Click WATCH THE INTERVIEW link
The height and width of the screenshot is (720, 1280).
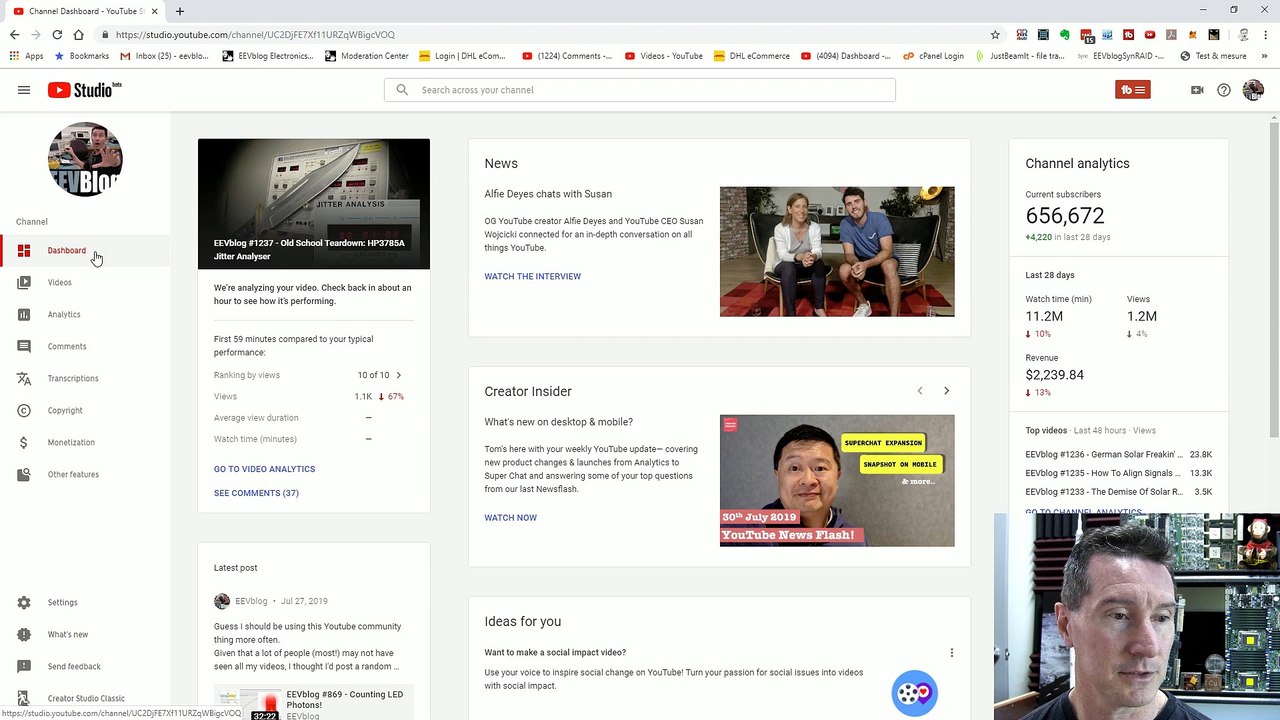532,276
